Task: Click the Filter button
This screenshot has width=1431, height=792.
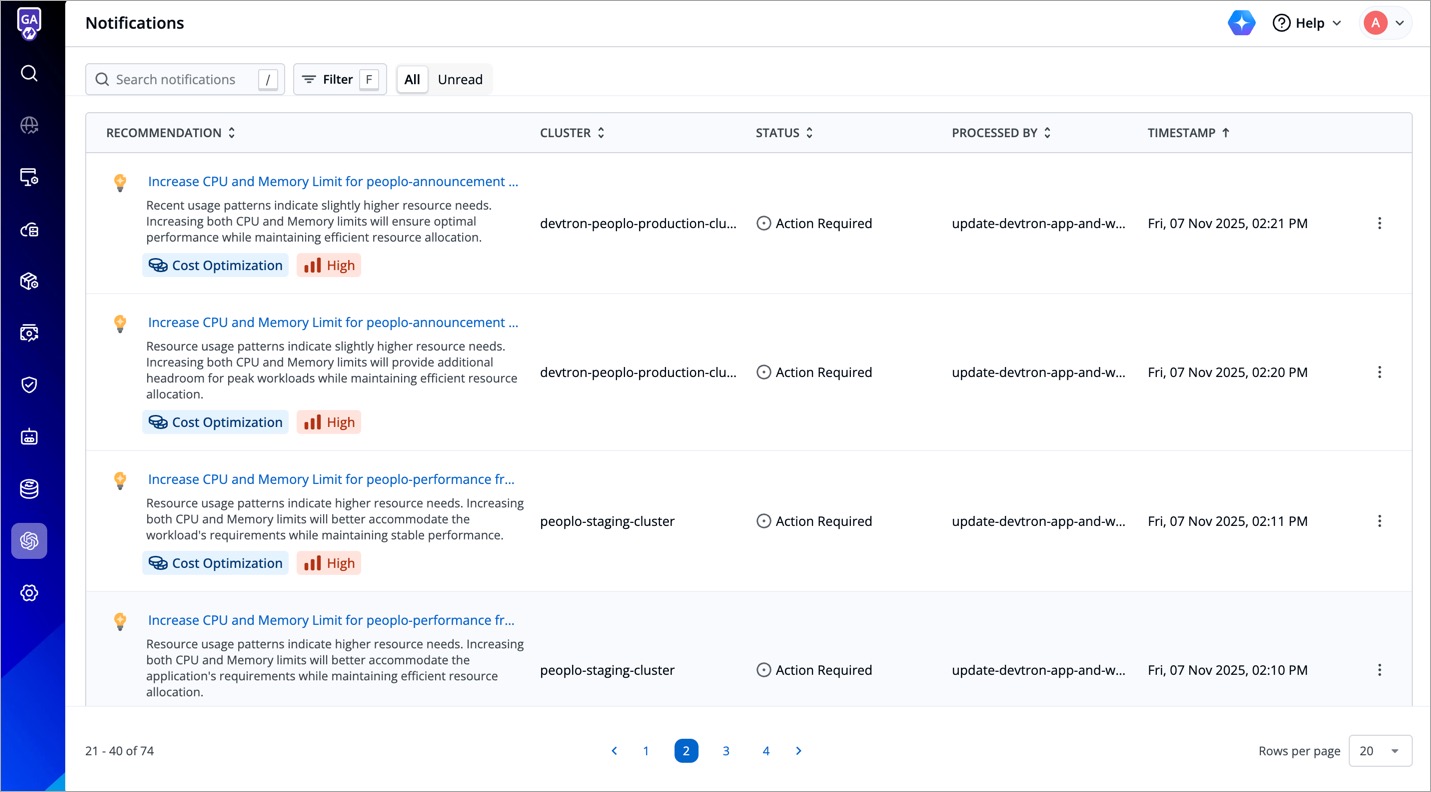Action: [339, 80]
